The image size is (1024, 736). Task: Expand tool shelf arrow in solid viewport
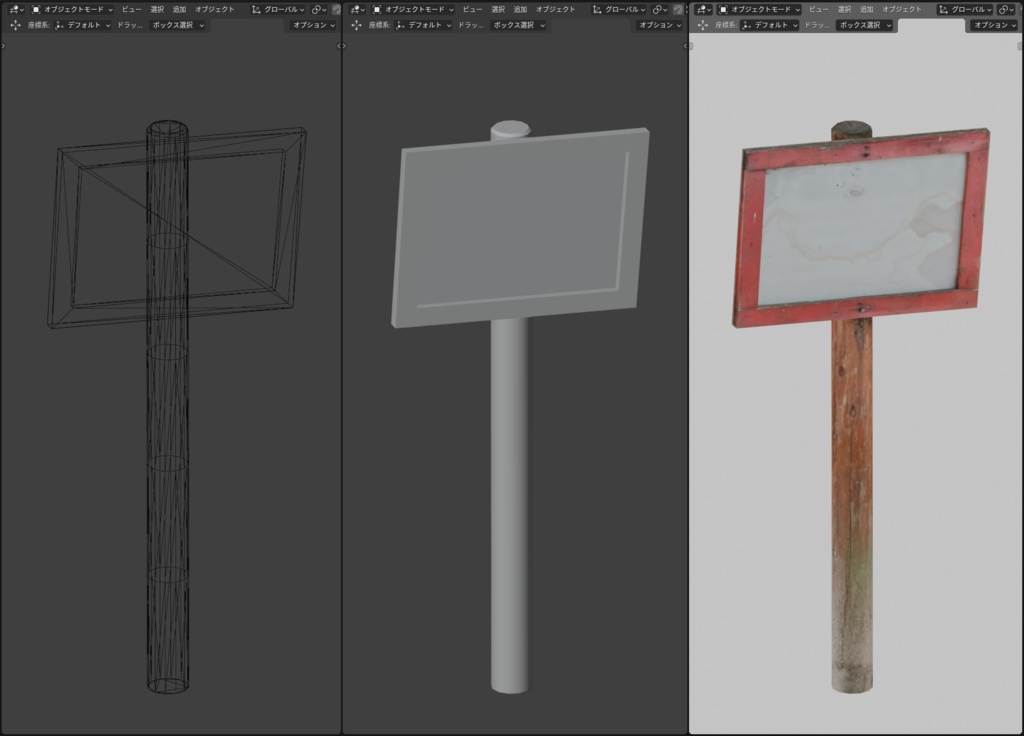[x=344, y=46]
